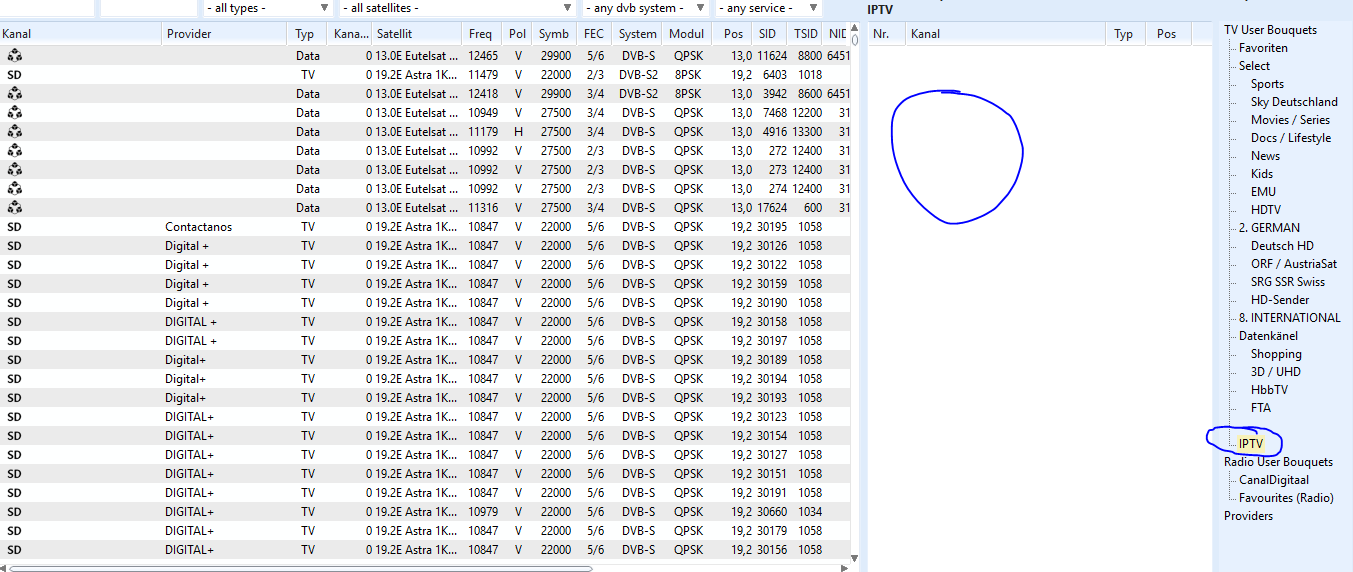Click the SD icon in the Contactanos row
The image size is (1353, 572).
(14, 227)
